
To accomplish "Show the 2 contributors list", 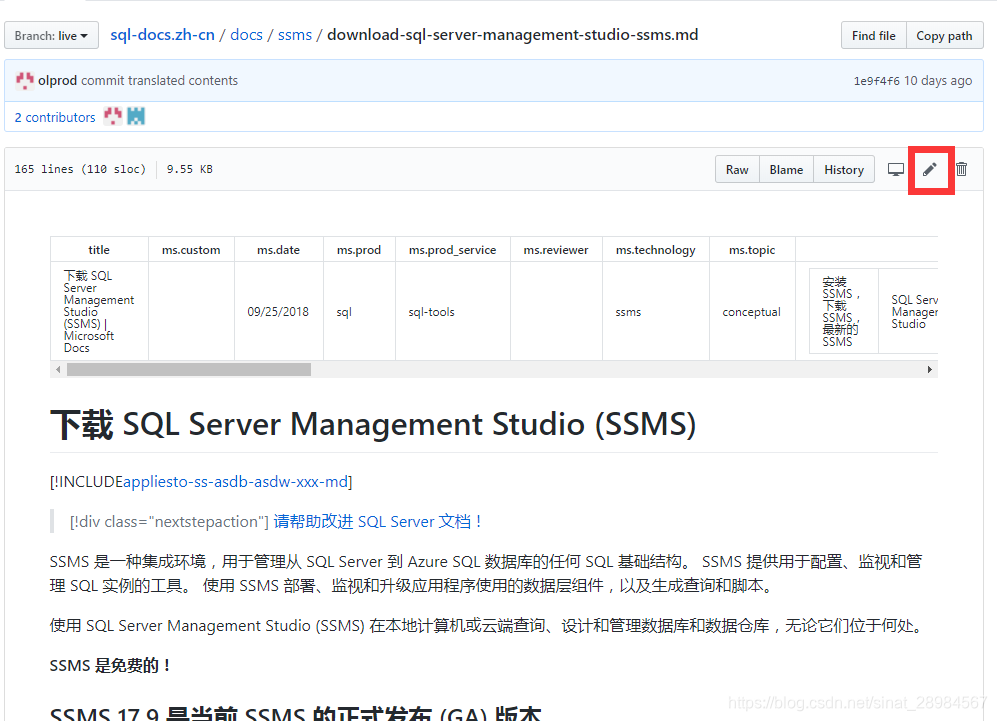I will tap(55, 117).
